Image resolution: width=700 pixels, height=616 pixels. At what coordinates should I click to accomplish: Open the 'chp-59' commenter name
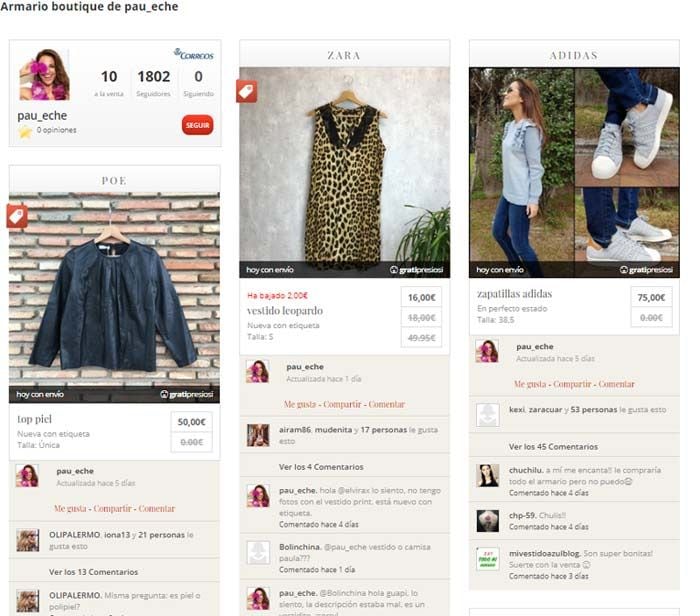tap(523, 515)
